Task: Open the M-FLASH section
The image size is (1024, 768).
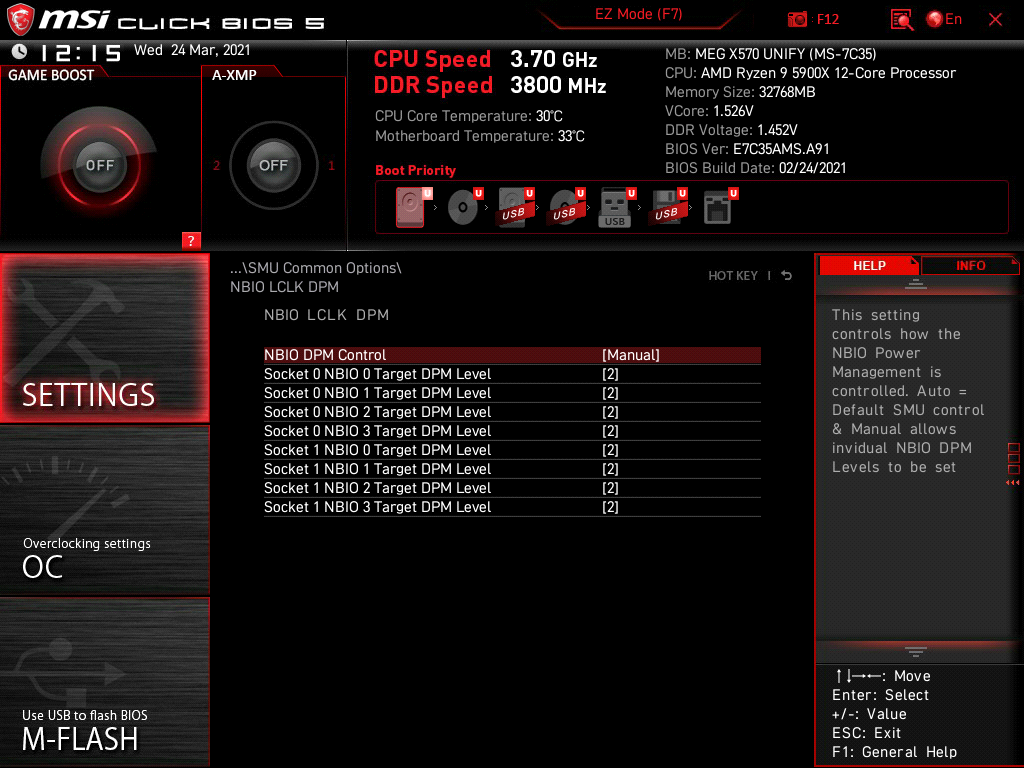Action: [x=104, y=682]
